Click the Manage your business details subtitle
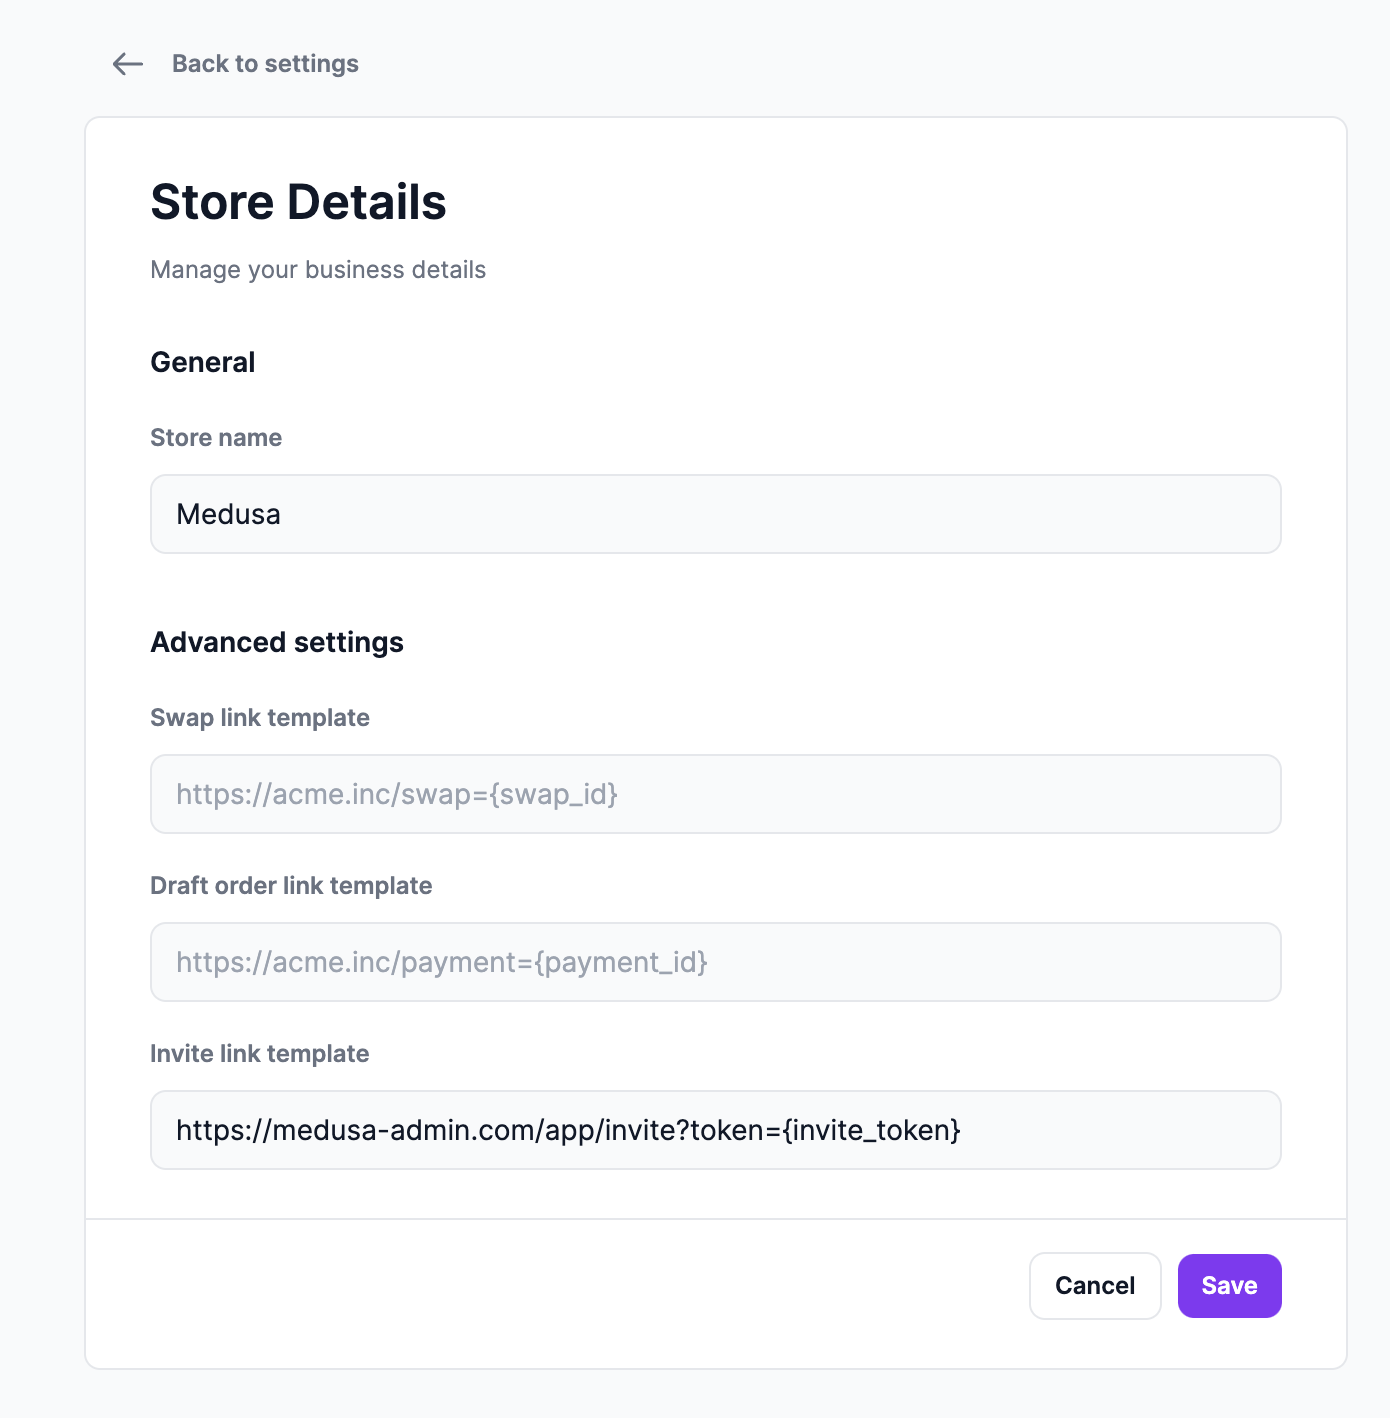The height and width of the screenshot is (1418, 1390). (317, 269)
